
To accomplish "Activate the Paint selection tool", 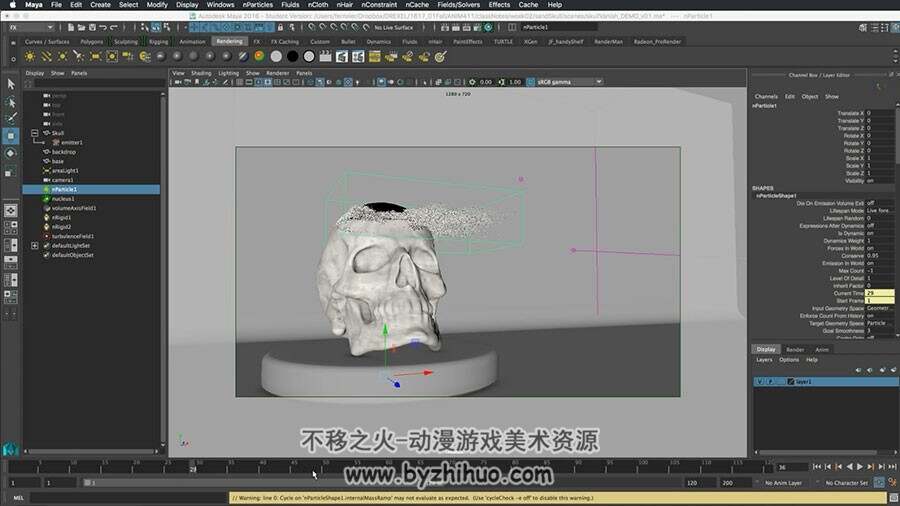I will [x=10, y=118].
